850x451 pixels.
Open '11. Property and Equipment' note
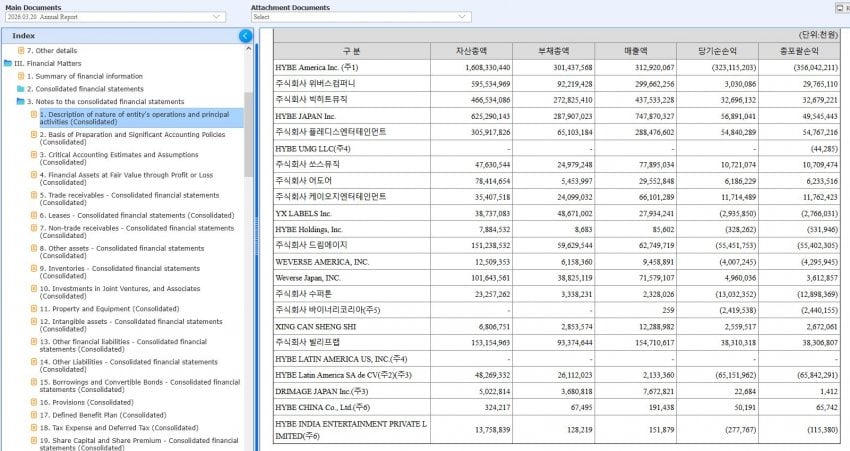(110, 309)
